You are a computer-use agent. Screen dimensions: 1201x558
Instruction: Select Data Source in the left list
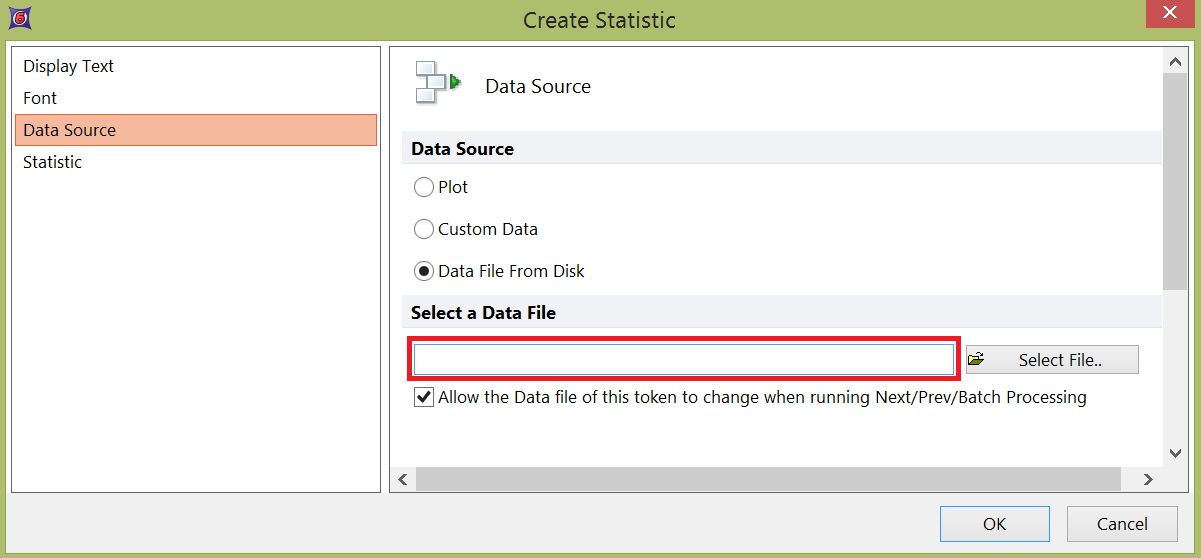point(70,130)
